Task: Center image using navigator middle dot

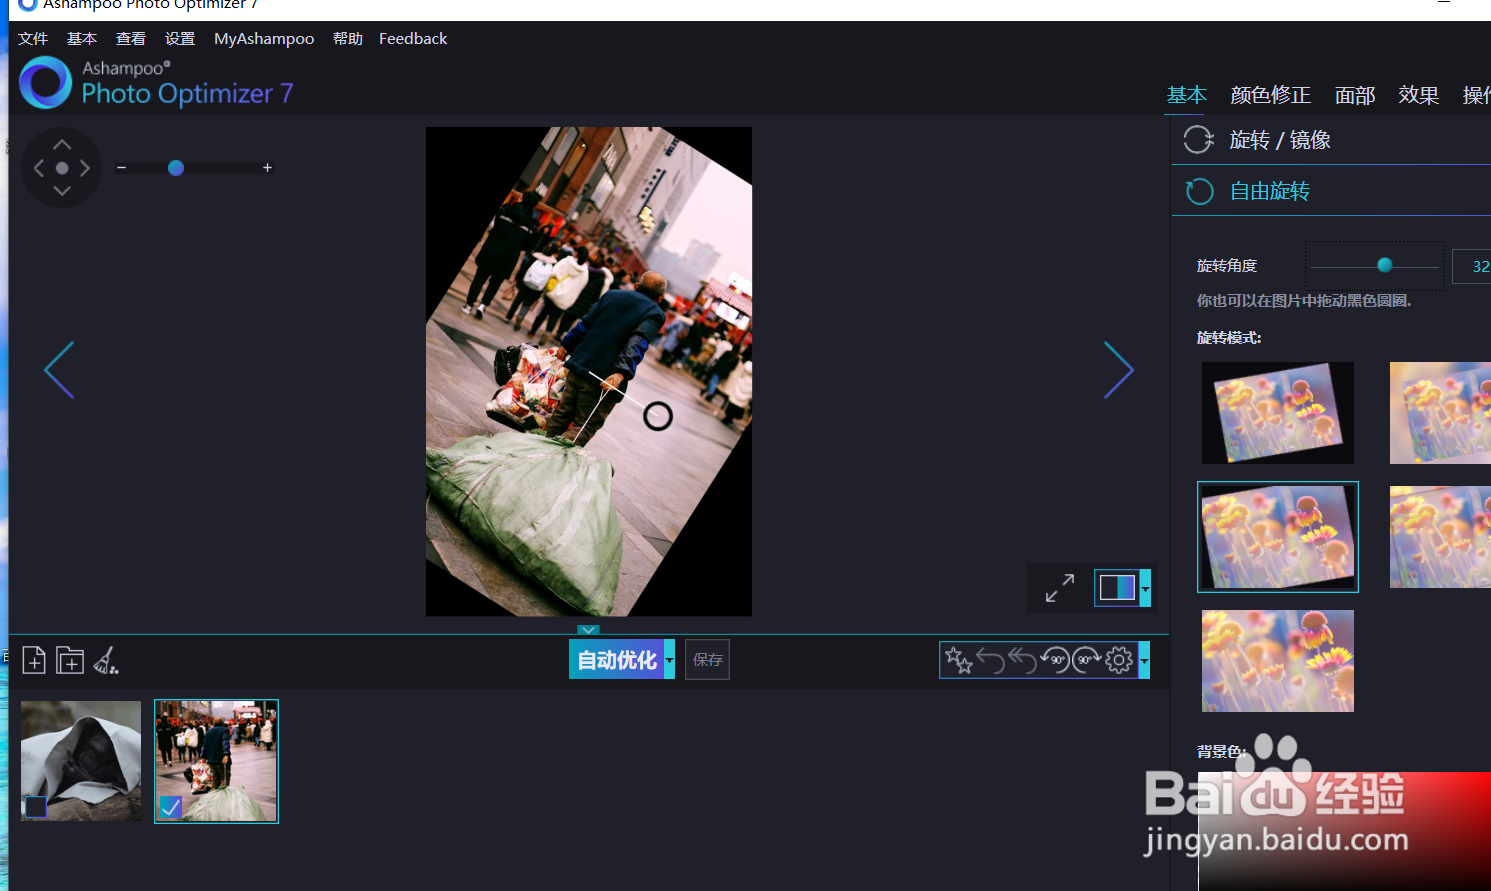Action: click(62, 168)
